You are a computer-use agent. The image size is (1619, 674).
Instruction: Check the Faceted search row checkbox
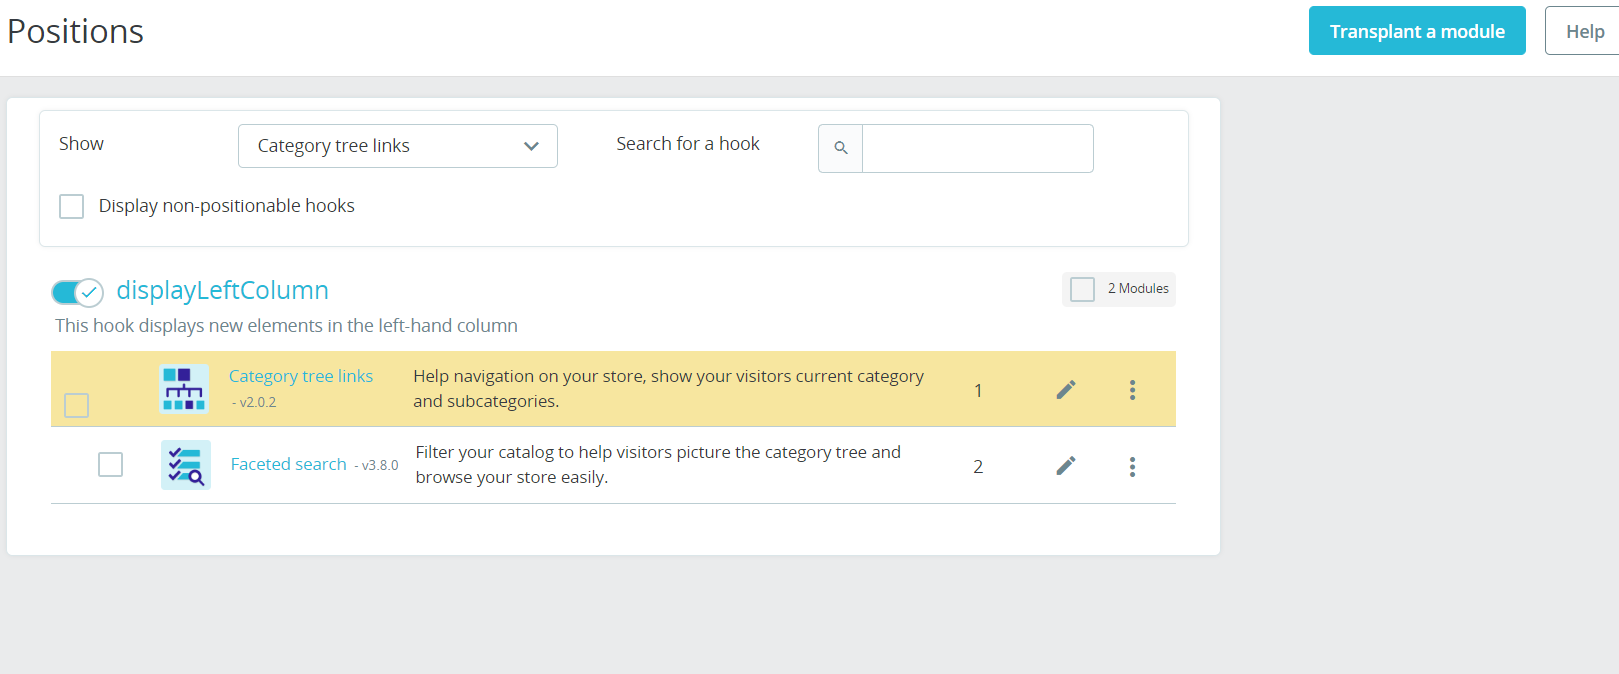pyautogui.click(x=111, y=465)
